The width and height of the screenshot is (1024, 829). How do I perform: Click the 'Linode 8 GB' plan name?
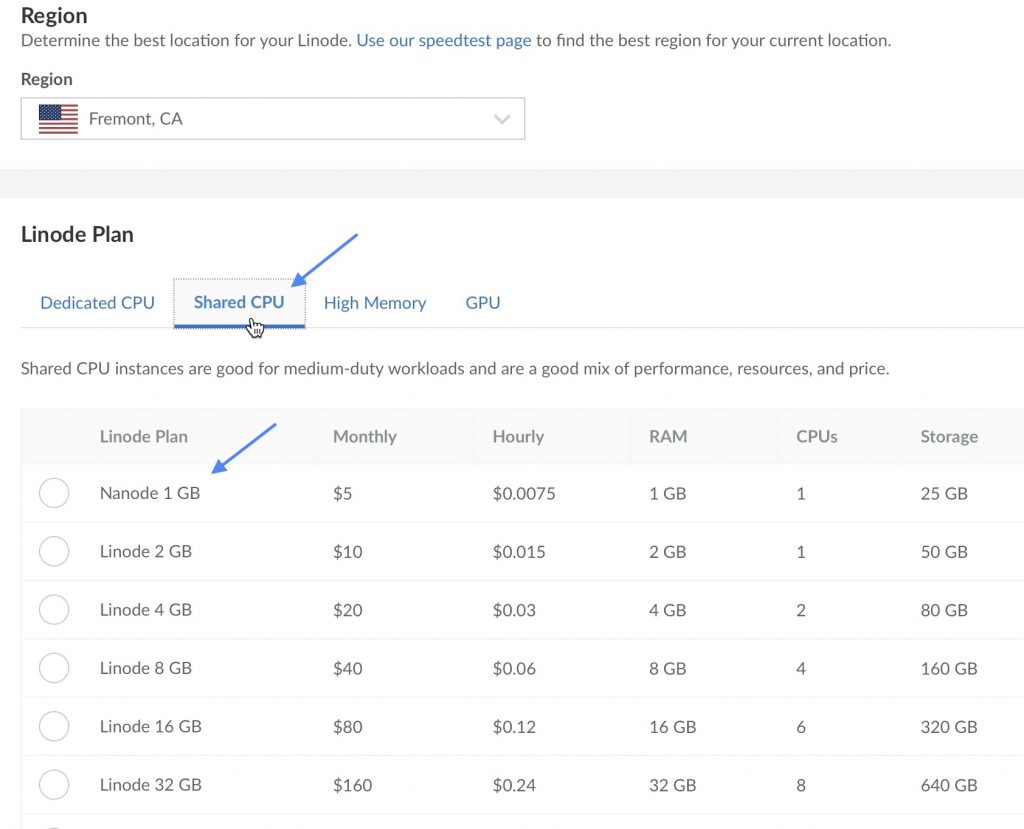click(146, 668)
